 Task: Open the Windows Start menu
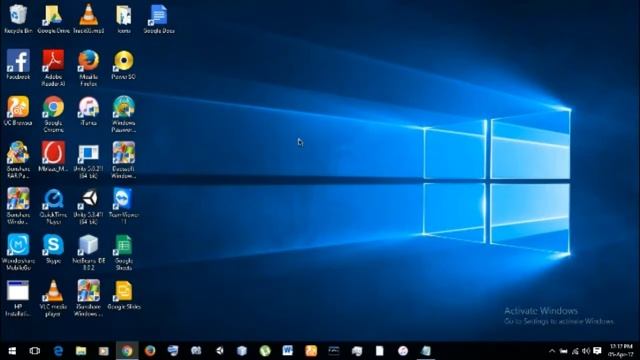pos(12,351)
